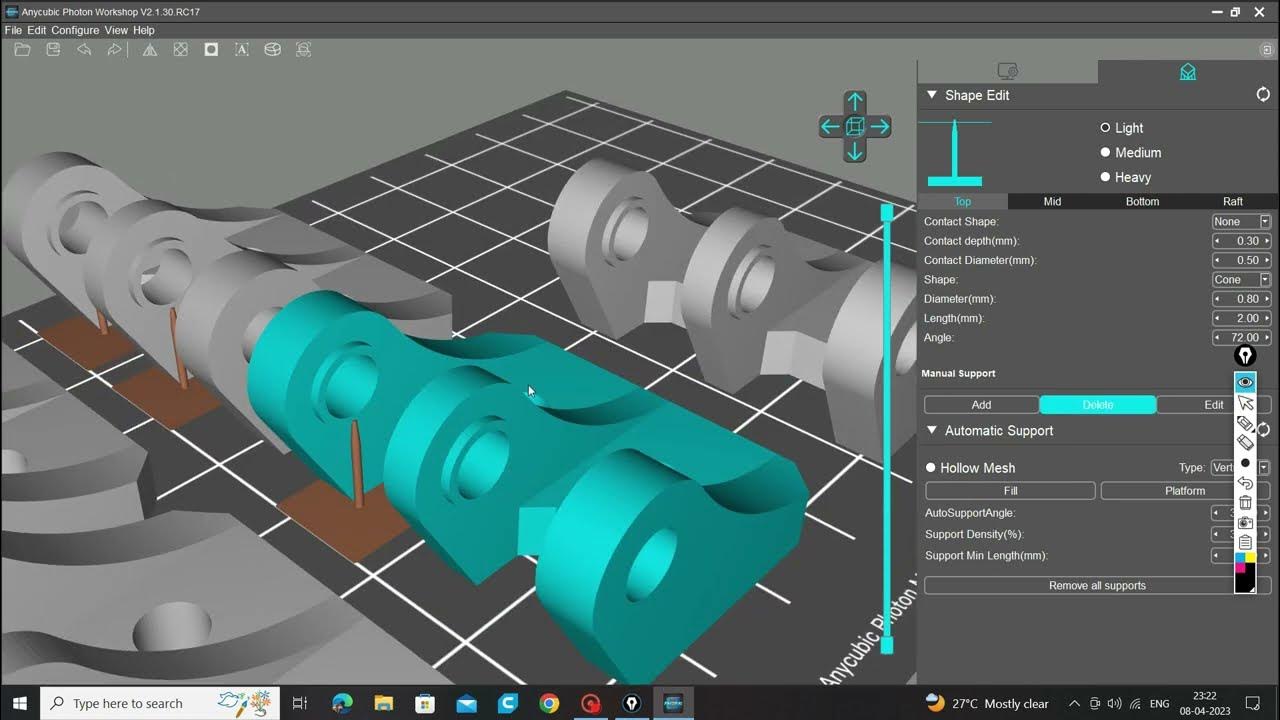Reset Shape Edit with the refresh icon
The image size is (1280, 720).
1263,94
